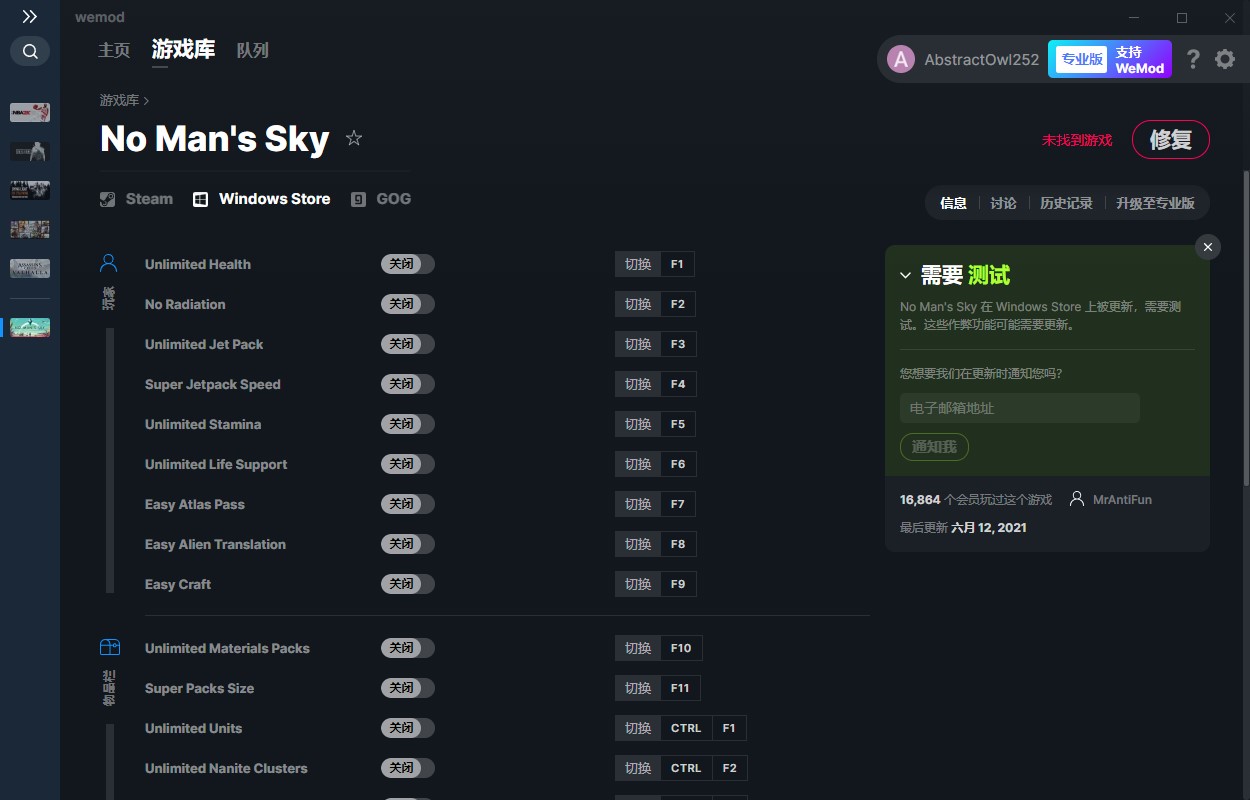
Task: Open the dark figure game thumbnail in sidebar
Action: pos(30,151)
